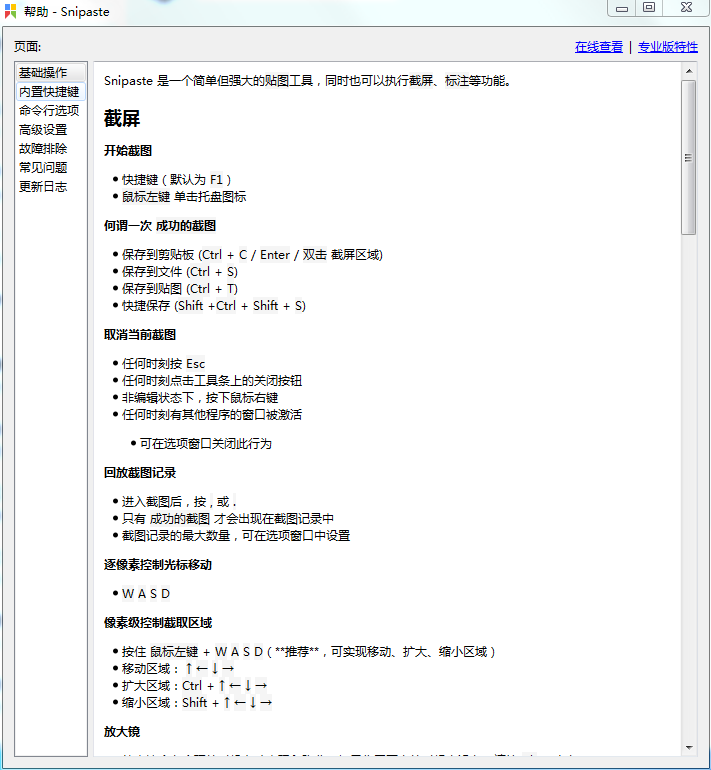Open the 故障排除 page
Viewport: 711px width, 770px height.
coord(43,148)
